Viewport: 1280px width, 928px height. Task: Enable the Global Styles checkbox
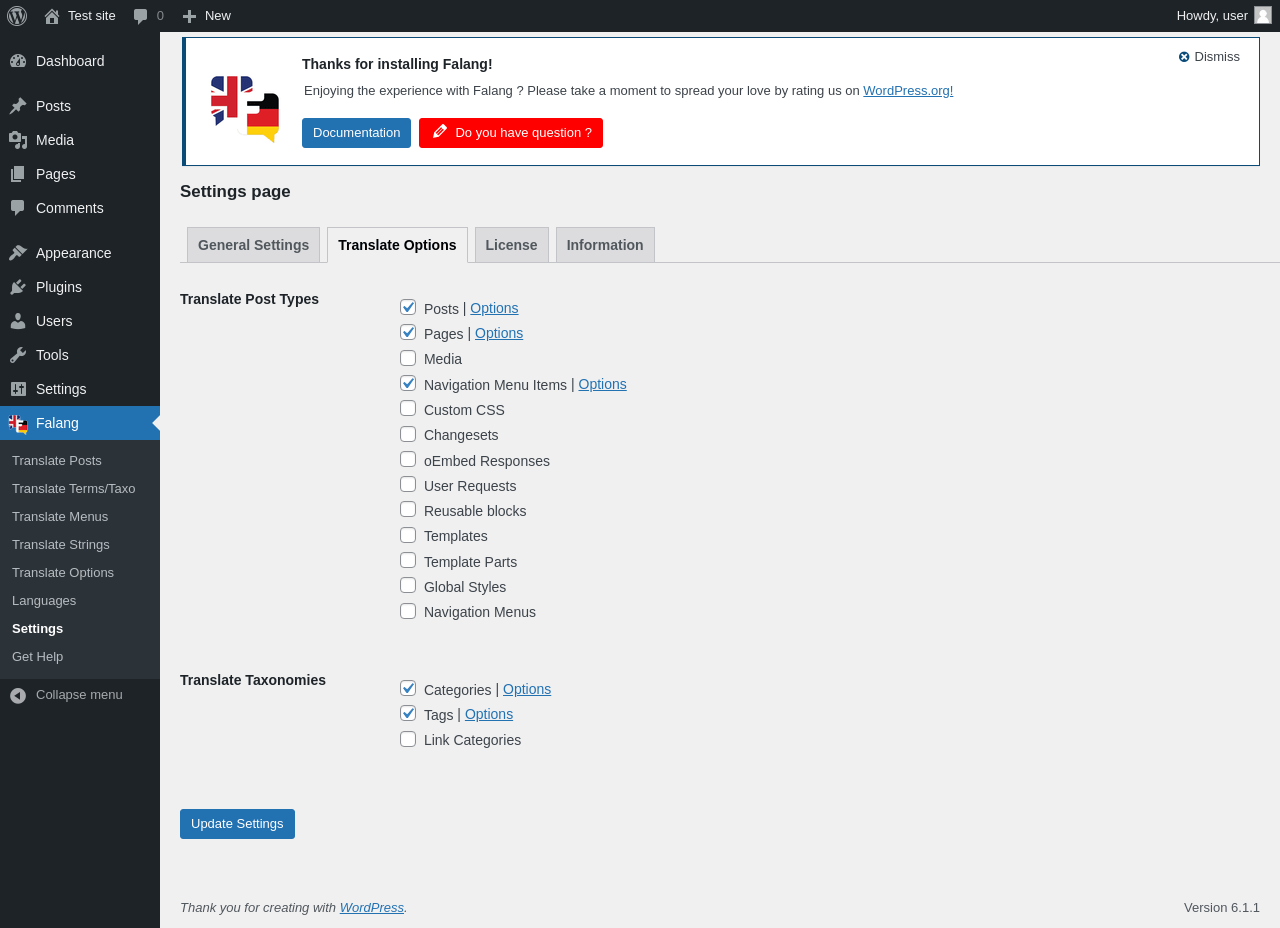pos(408,585)
